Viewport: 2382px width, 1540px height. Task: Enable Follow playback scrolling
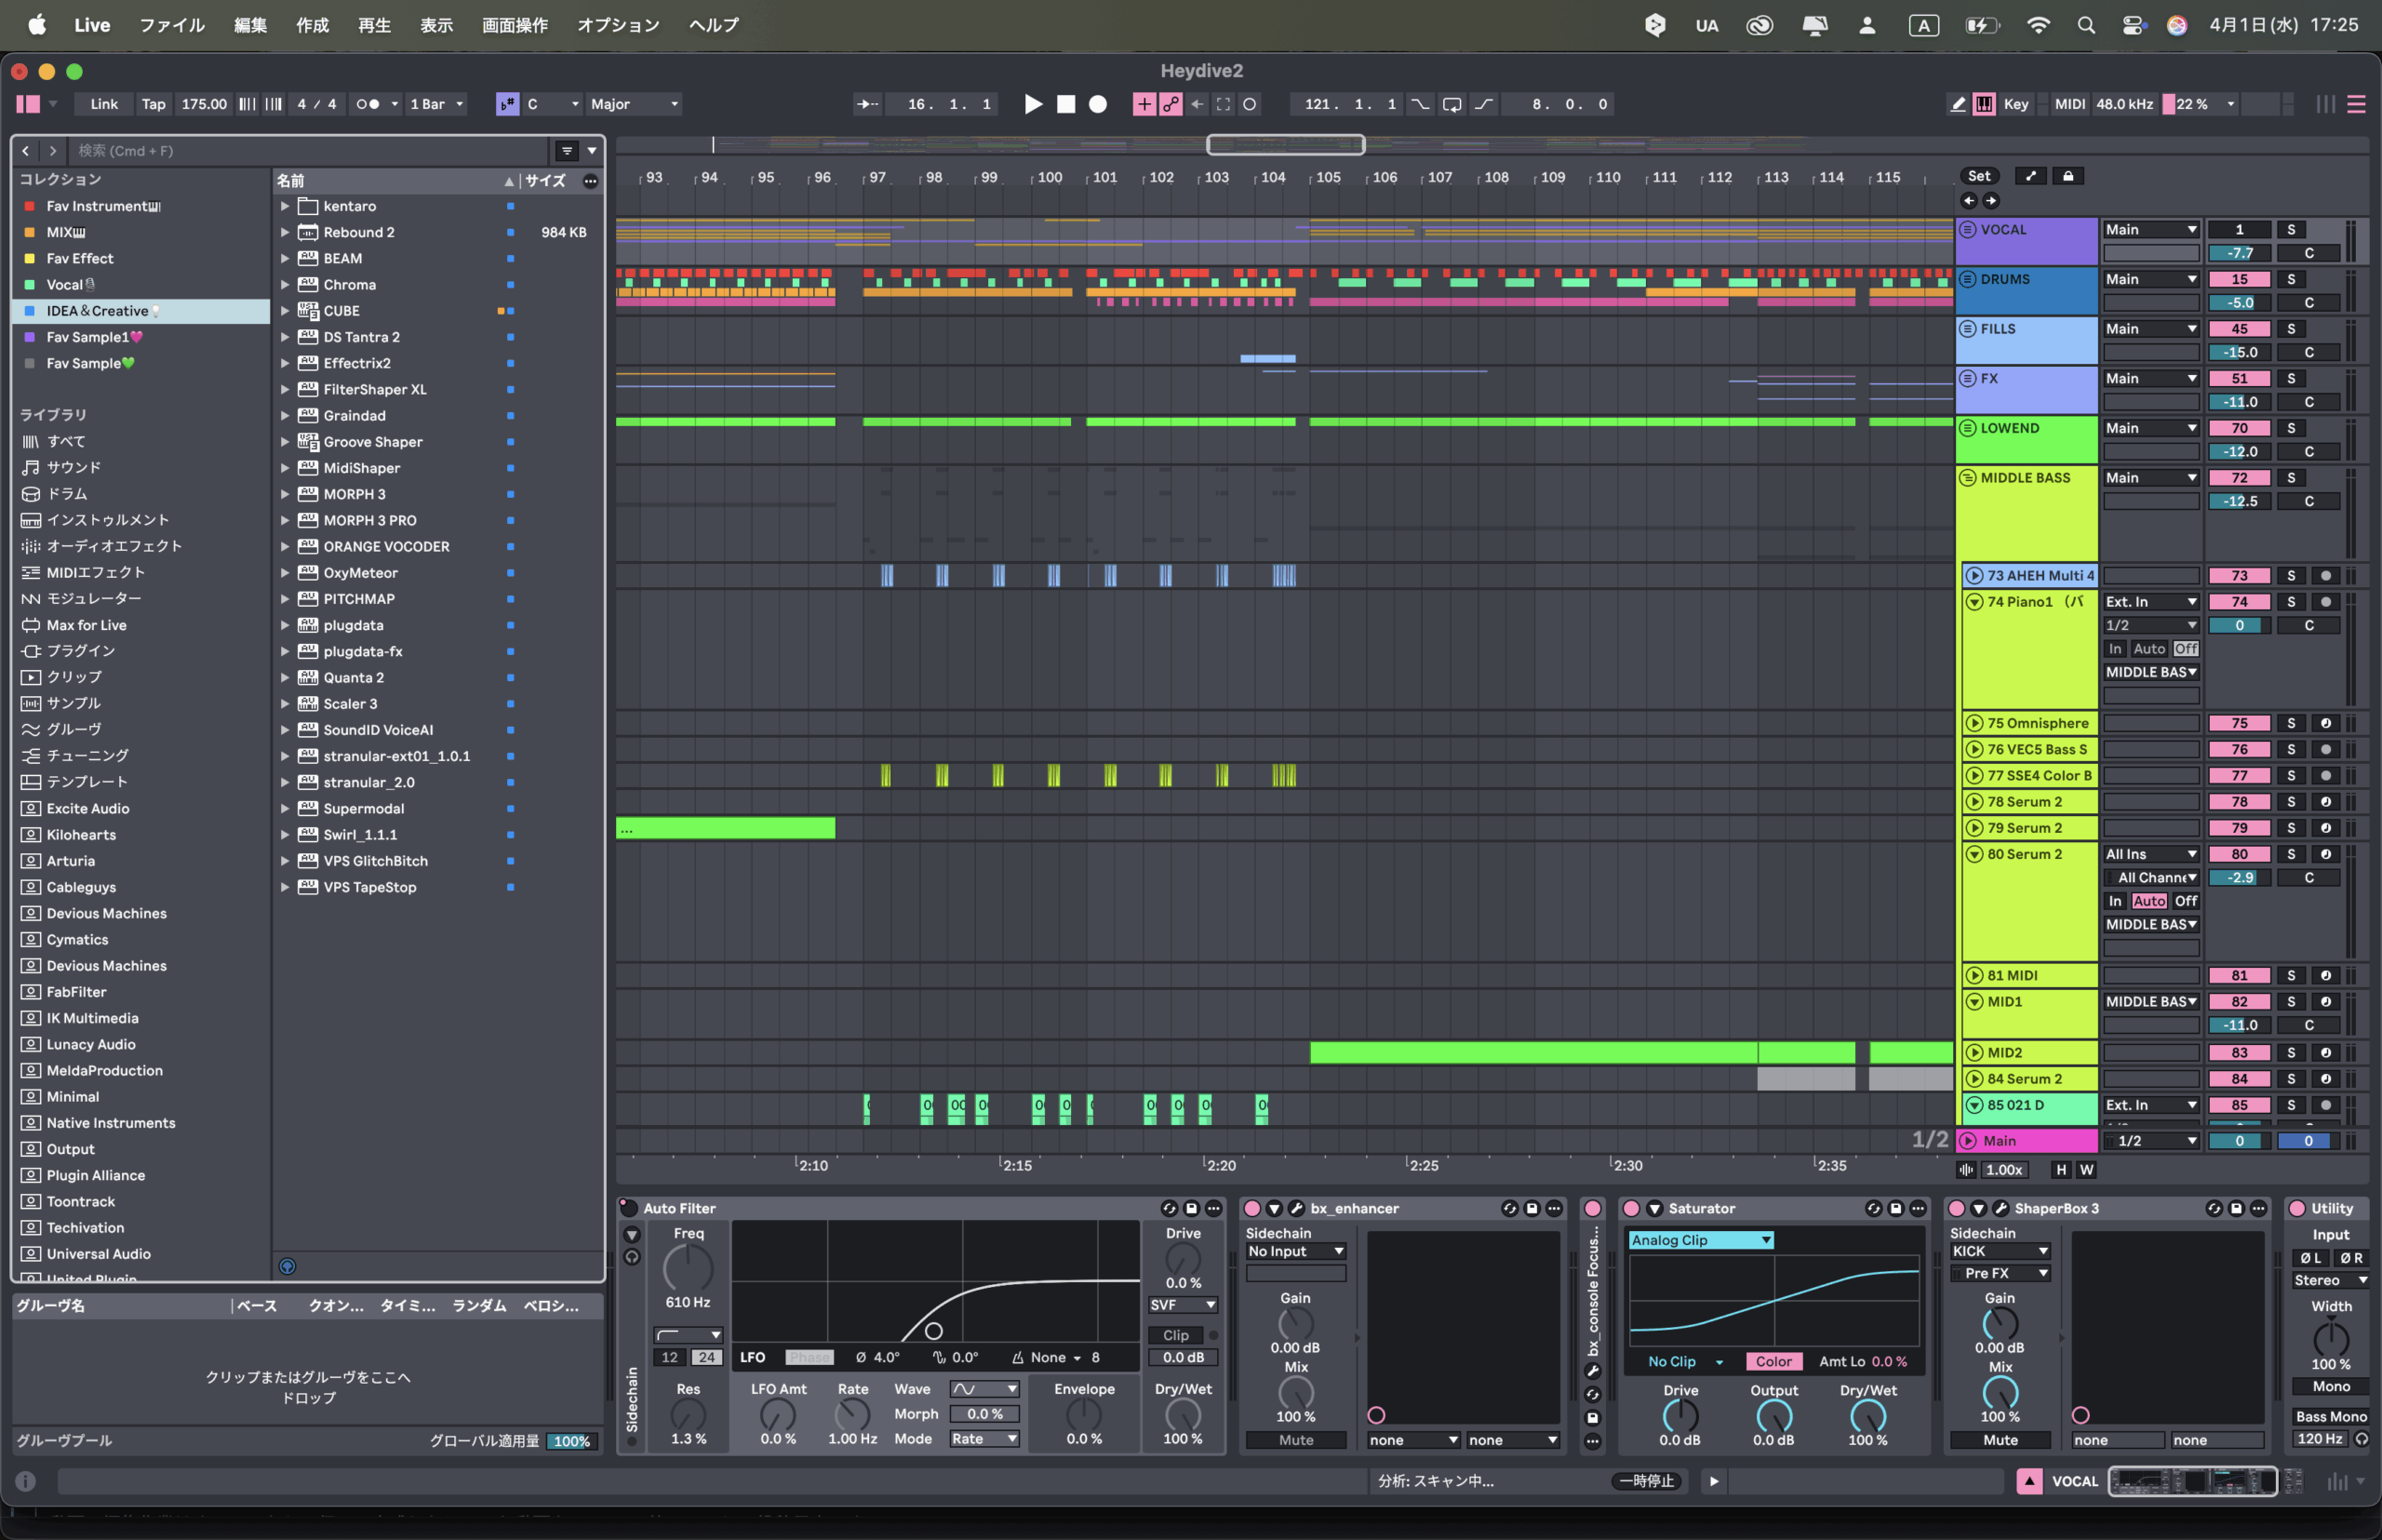click(x=868, y=104)
